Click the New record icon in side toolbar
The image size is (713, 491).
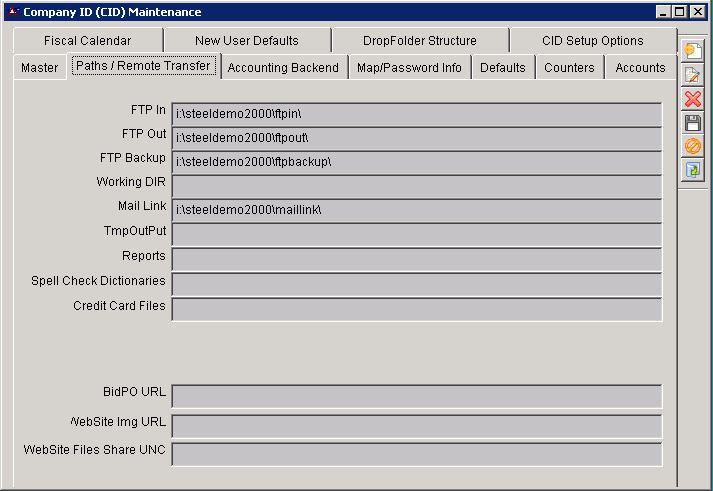point(692,52)
